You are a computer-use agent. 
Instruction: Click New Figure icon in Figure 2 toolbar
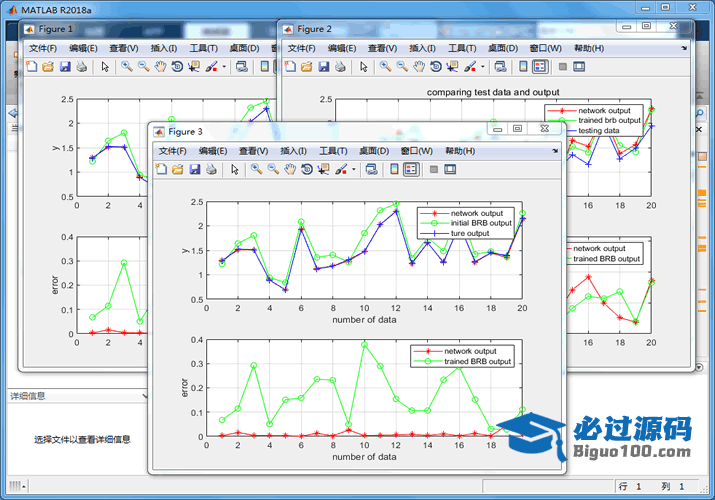290,67
